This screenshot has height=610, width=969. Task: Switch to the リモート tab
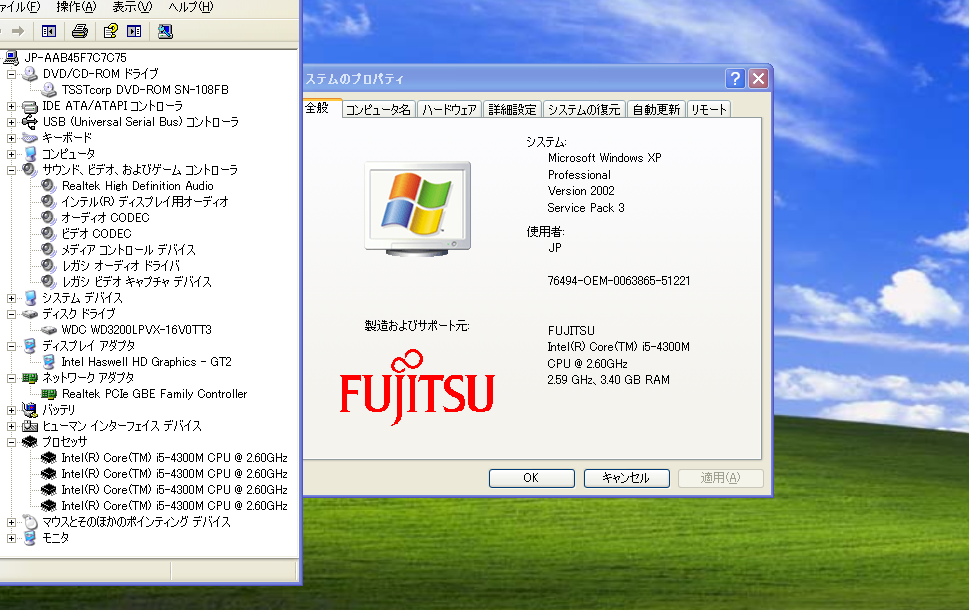coord(709,109)
